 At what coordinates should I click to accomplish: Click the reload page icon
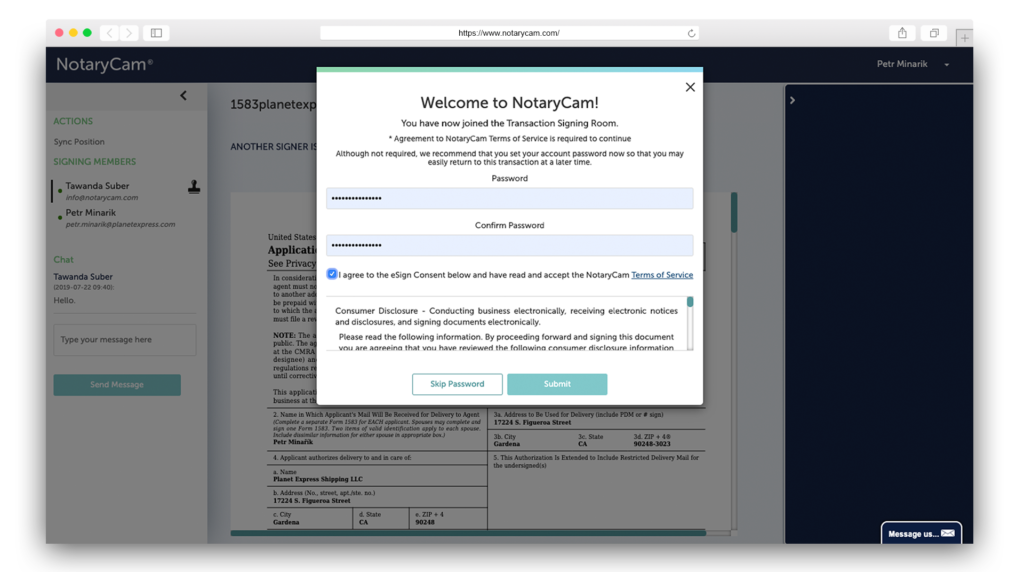tap(691, 33)
